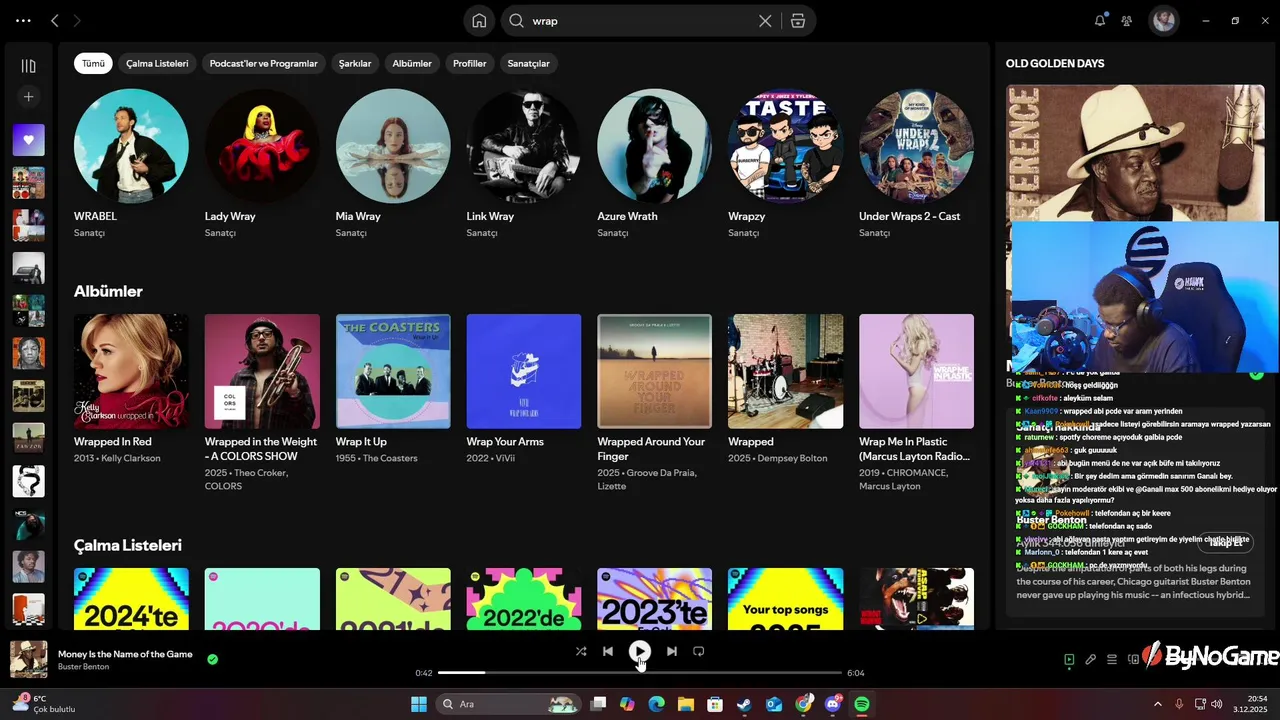Open album Wrapped In Red cover
The width and height of the screenshot is (1280, 720).
click(131, 371)
